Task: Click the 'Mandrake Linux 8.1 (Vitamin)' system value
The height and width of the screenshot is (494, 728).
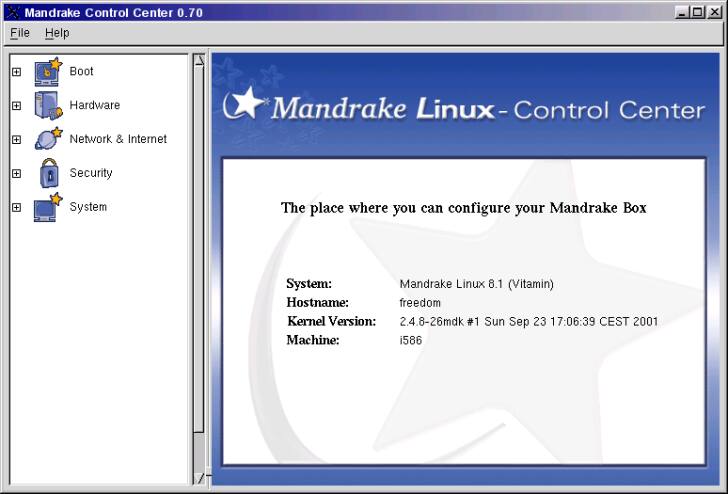Action: click(476, 284)
